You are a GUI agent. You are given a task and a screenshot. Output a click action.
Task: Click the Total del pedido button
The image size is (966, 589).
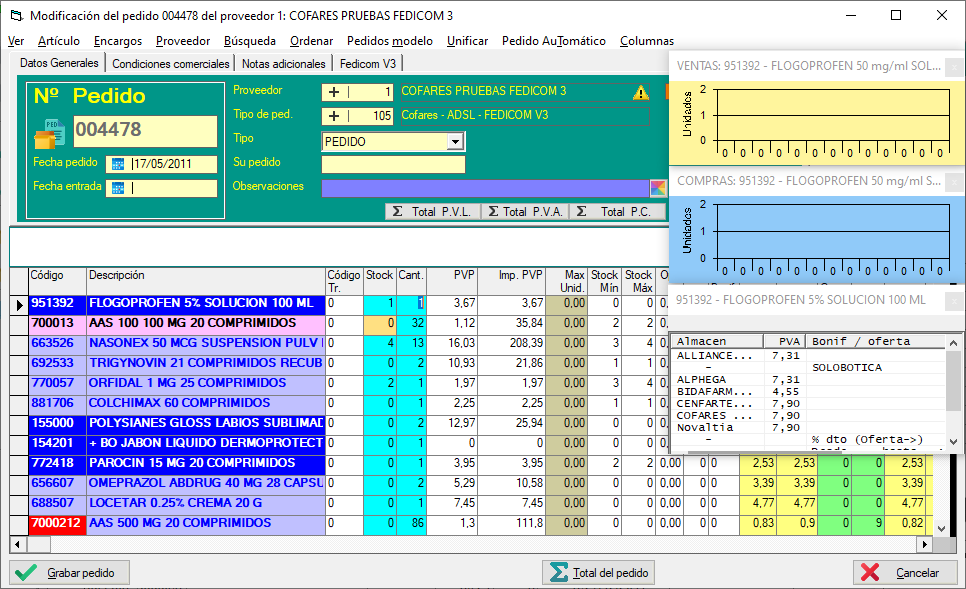pyautogui.click(x=598, y=573)
